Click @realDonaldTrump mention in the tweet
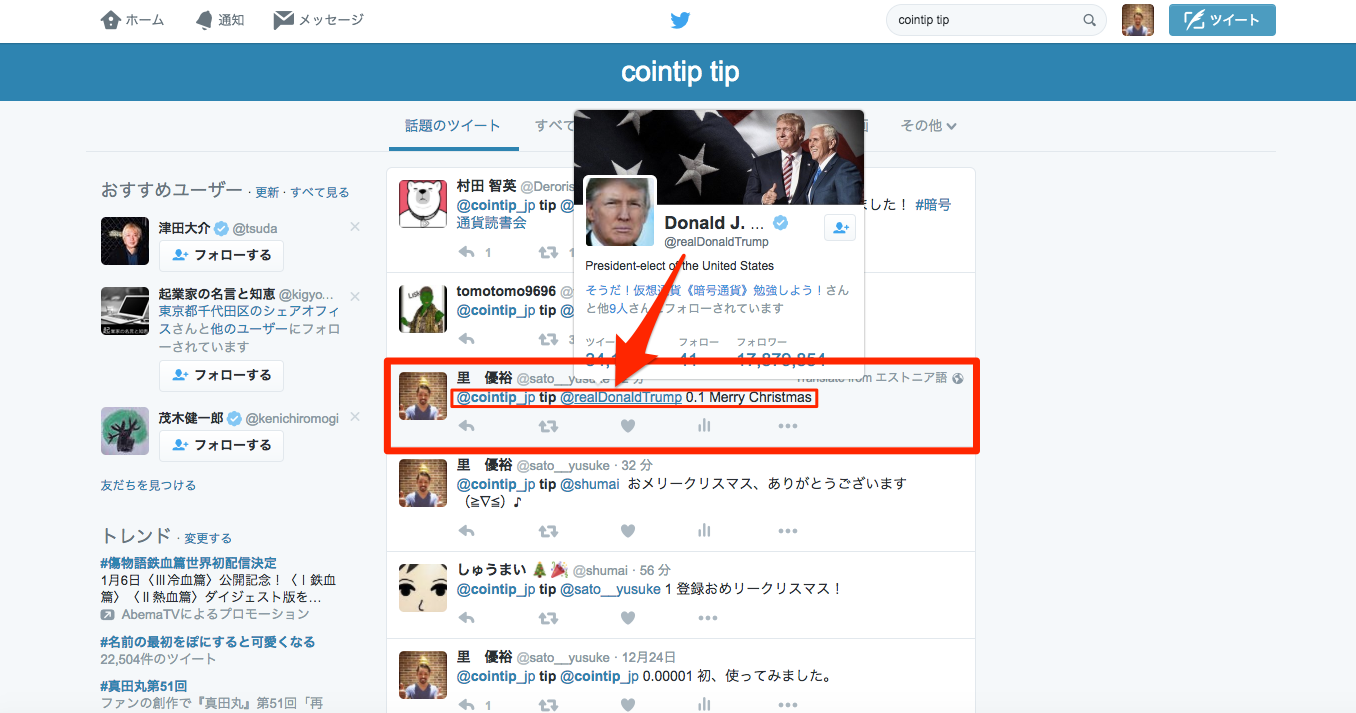This screenshot has width=1356, height=713. coord(621,398)
